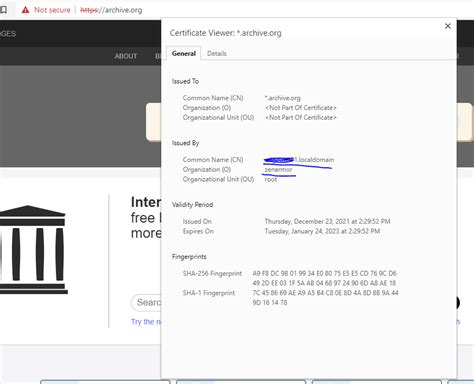The height and width of the screenshot is (384, 474).
Task: Click the archive.org URL in address bar
Action: (x=111, y=10)
